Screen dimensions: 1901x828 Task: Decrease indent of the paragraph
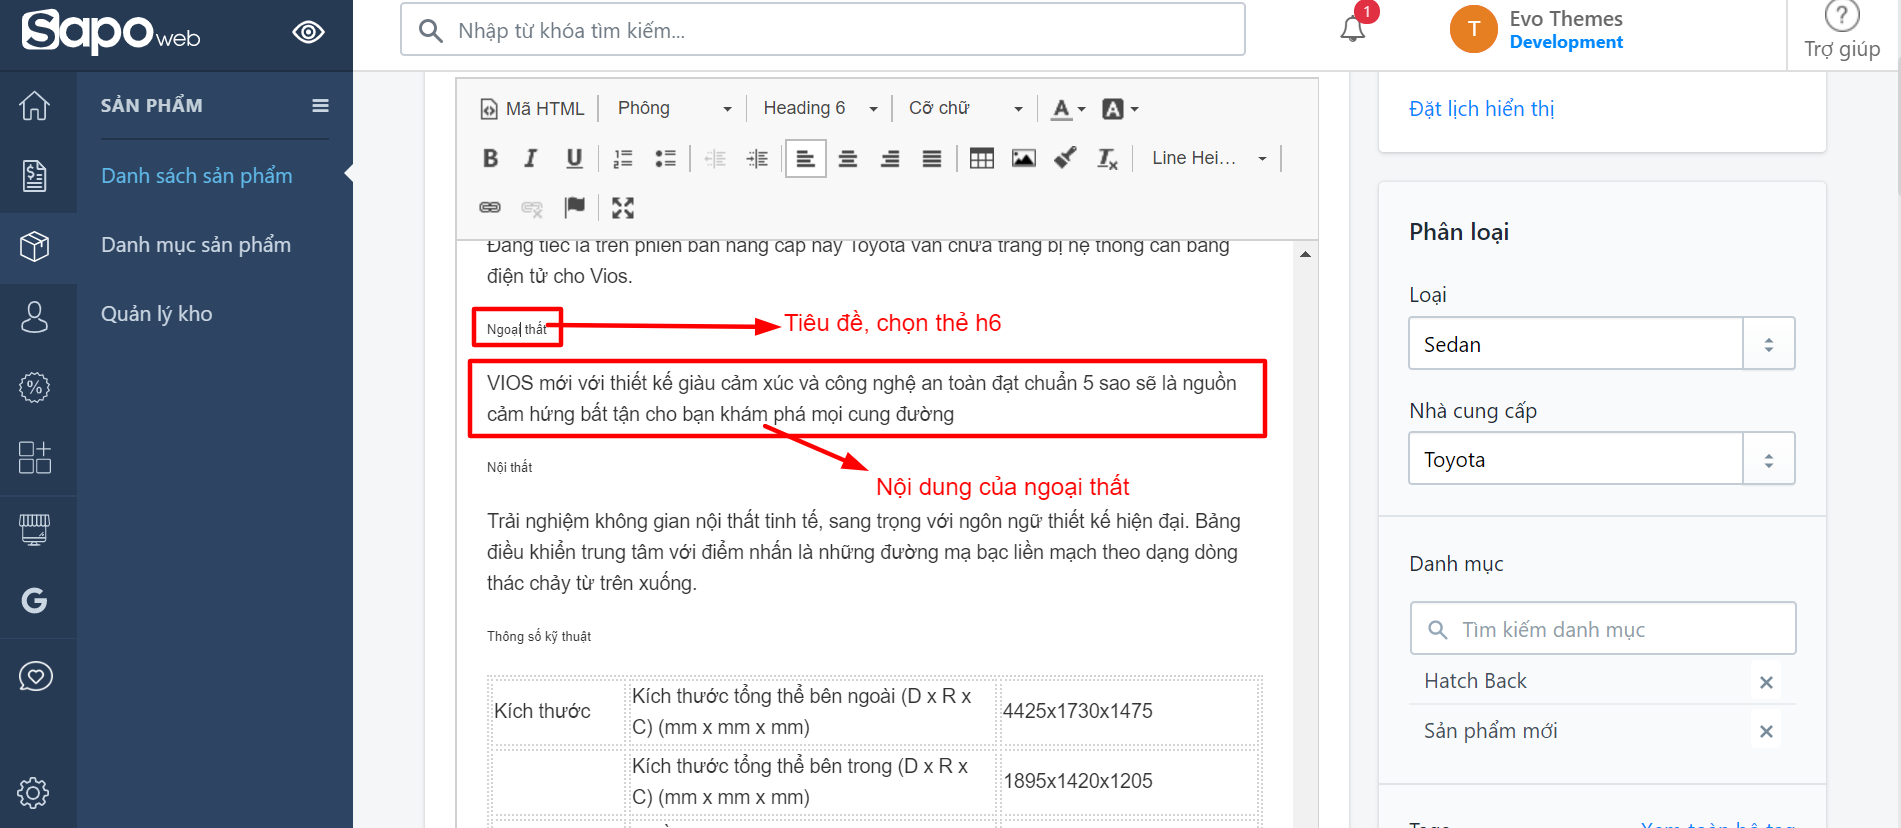715,158
